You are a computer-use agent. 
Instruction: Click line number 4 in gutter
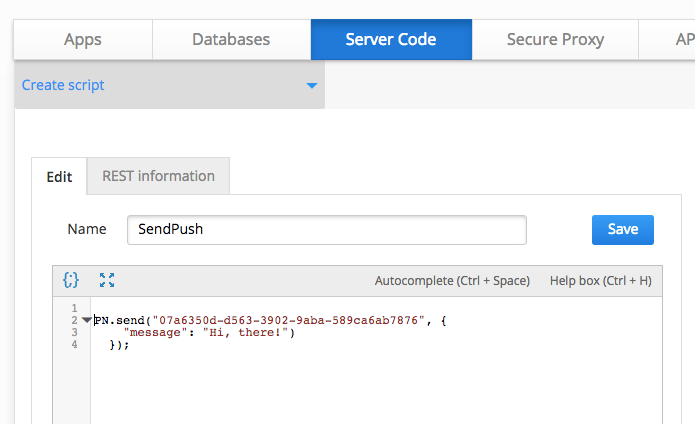click(x=75, y=344)
